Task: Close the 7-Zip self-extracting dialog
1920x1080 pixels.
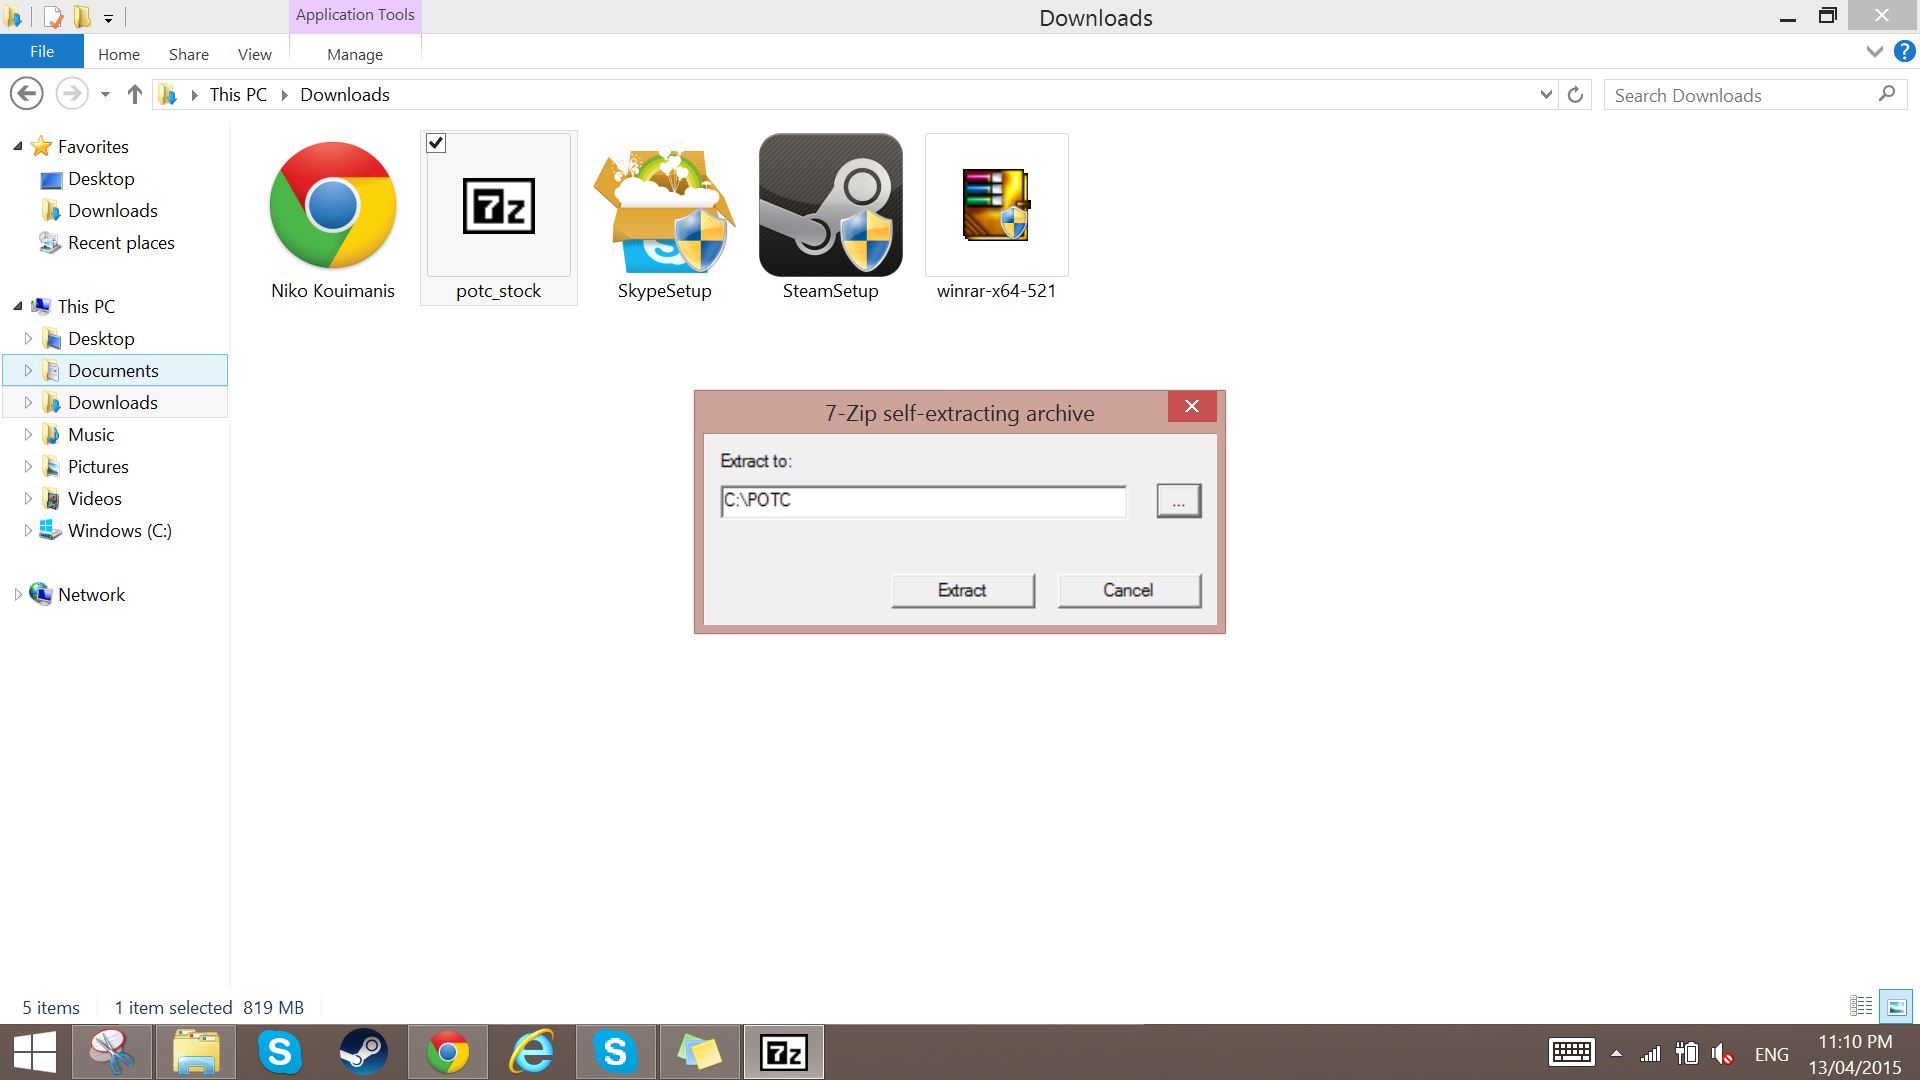Action: point(1192,406)
